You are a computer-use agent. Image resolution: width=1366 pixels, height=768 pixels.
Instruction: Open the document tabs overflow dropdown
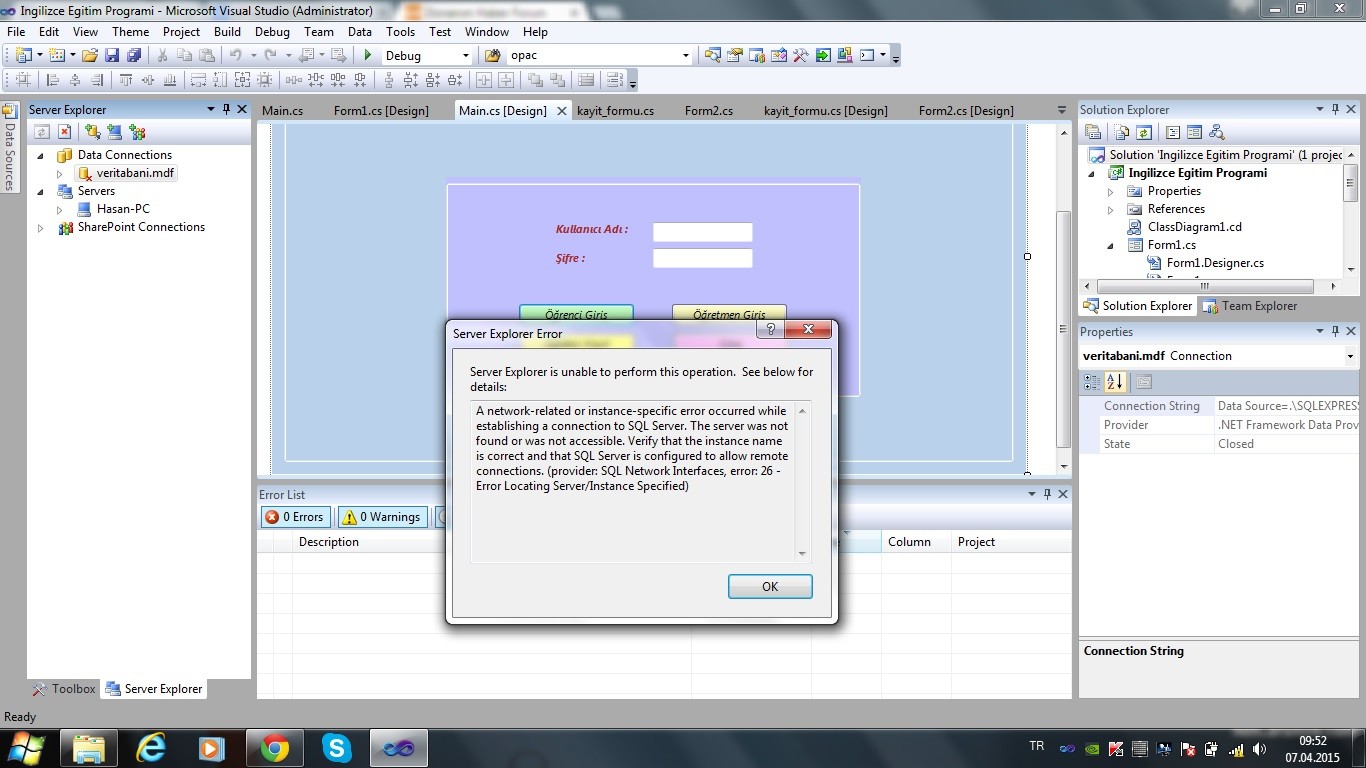coord(1061,110)
